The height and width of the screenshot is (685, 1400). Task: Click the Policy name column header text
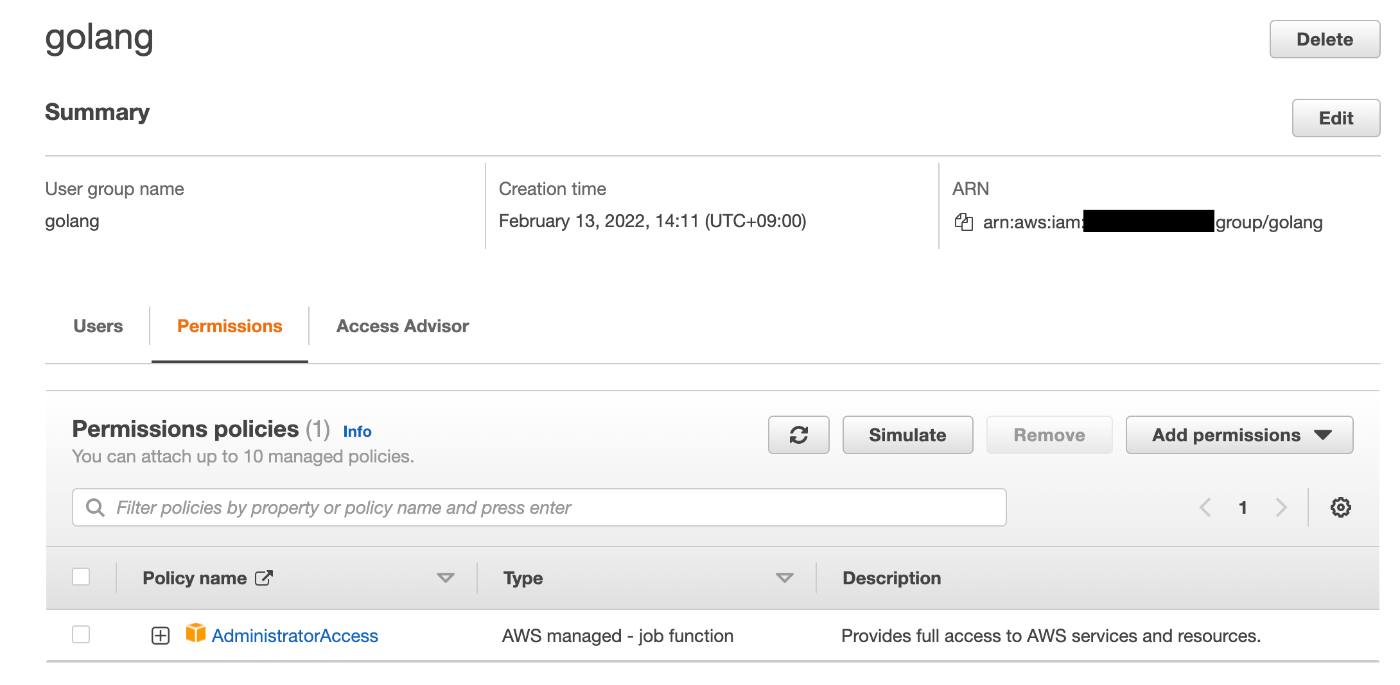pyautogui.click(x=195, y=578)
